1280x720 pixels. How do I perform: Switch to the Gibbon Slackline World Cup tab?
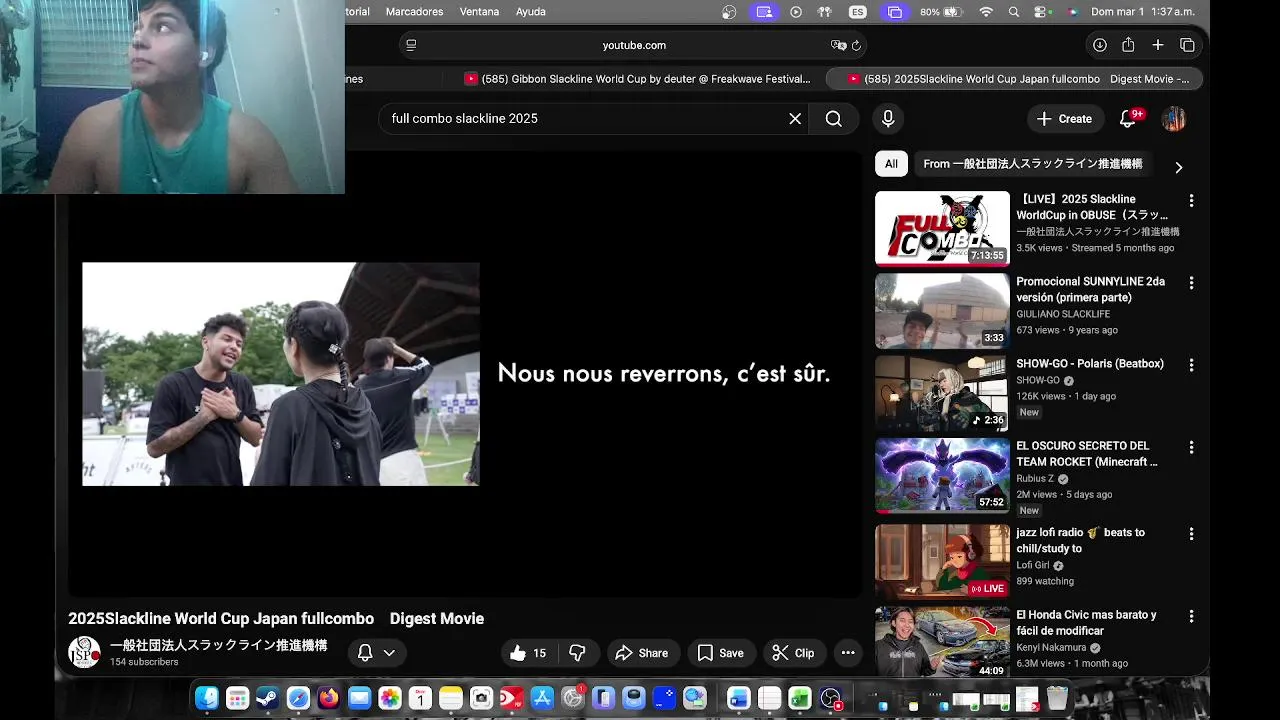pos(636,79)
